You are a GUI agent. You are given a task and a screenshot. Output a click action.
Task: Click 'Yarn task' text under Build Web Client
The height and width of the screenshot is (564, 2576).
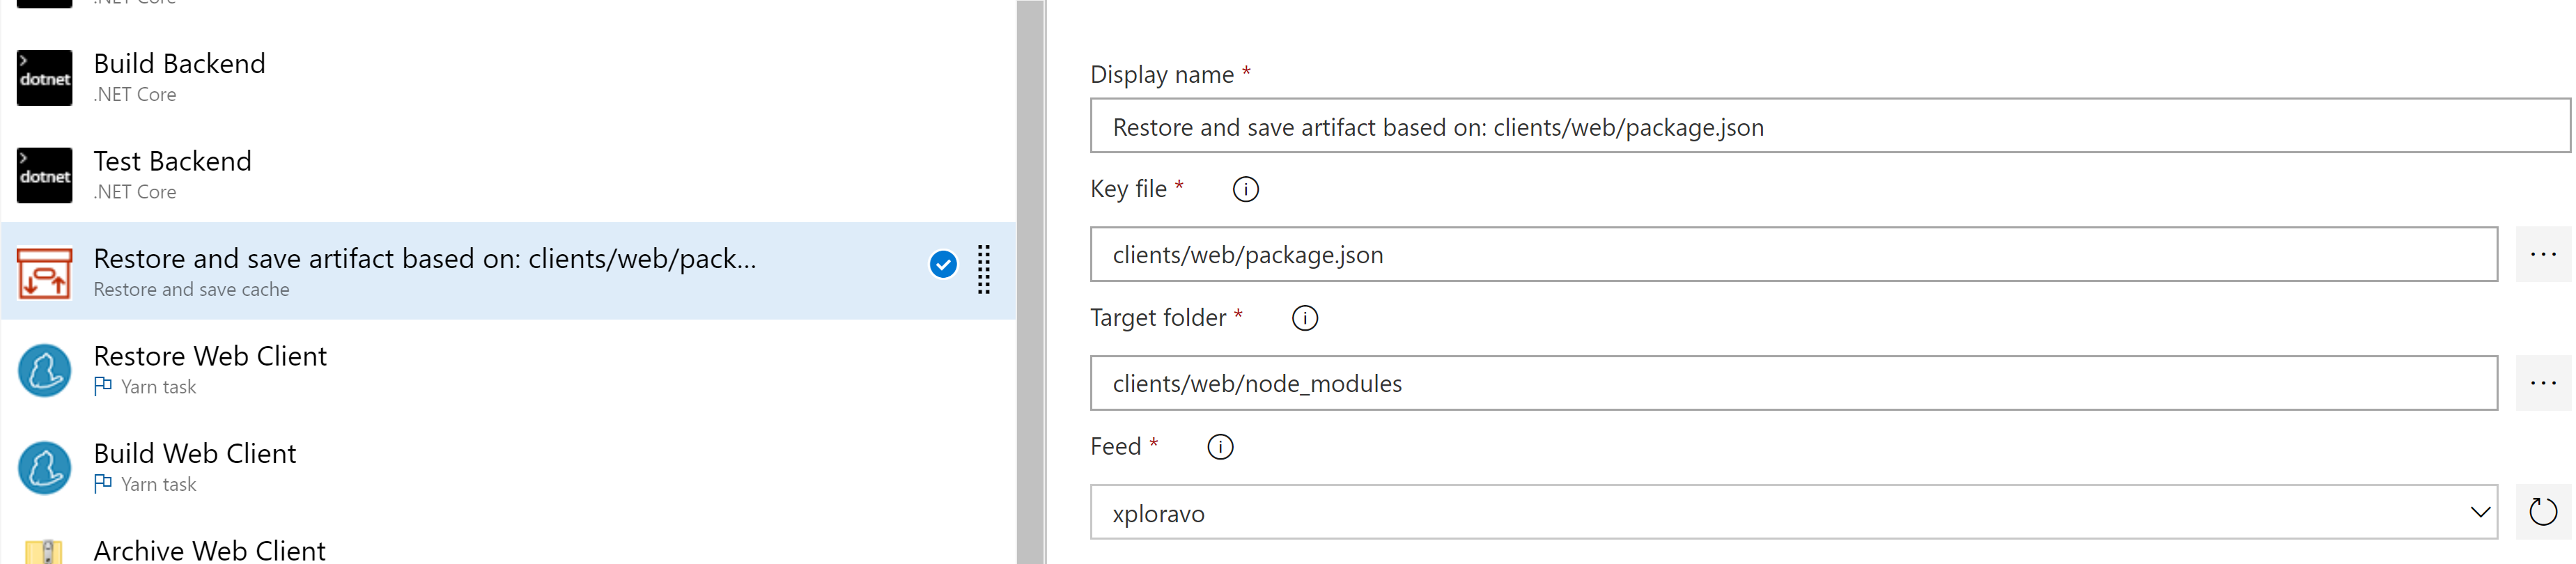(158, 485)
